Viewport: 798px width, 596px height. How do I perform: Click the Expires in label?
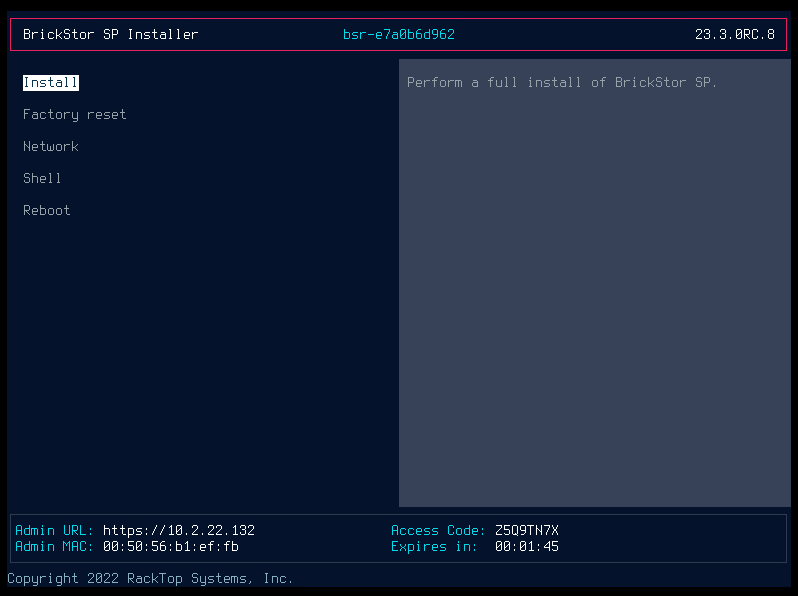435,547
